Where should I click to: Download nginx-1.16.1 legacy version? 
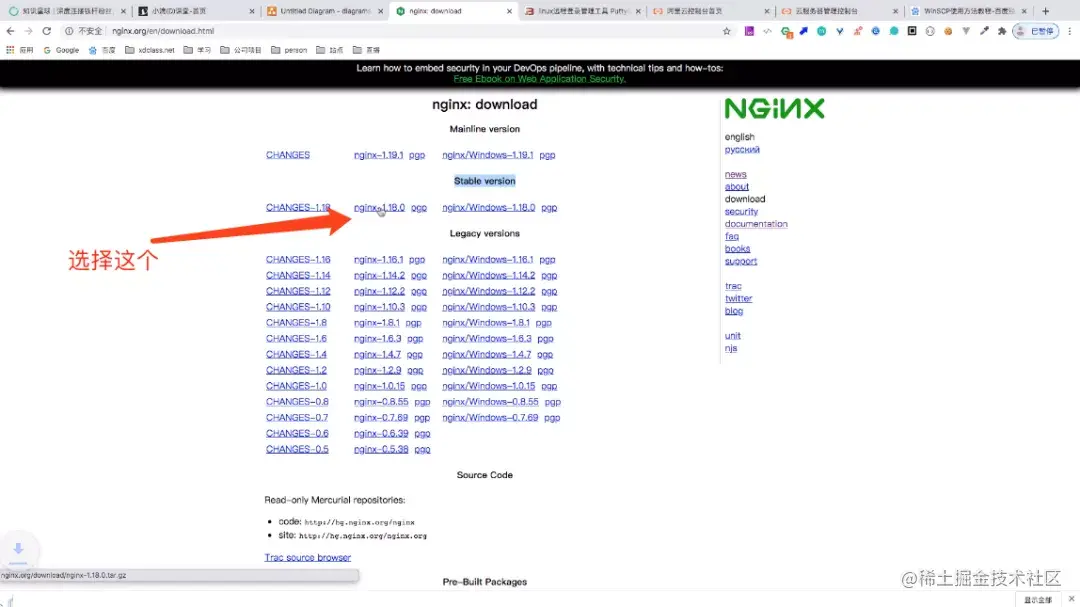click(379, 260)
